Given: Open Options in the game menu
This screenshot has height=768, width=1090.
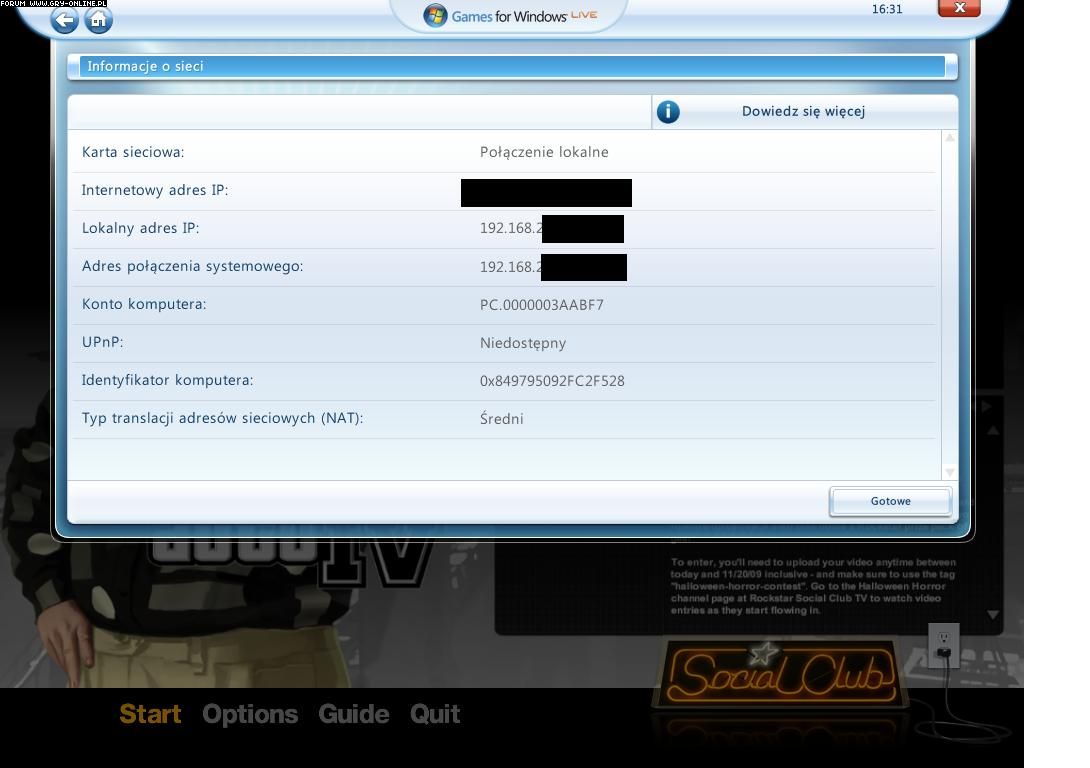Looking at the screenshot, I should click(250, 714).
